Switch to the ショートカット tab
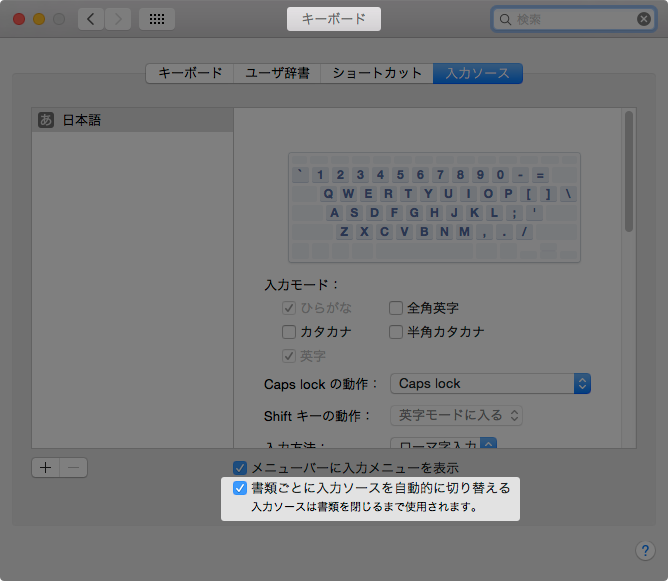Screen dimensions: 668x581 click(x=377, y=73)
